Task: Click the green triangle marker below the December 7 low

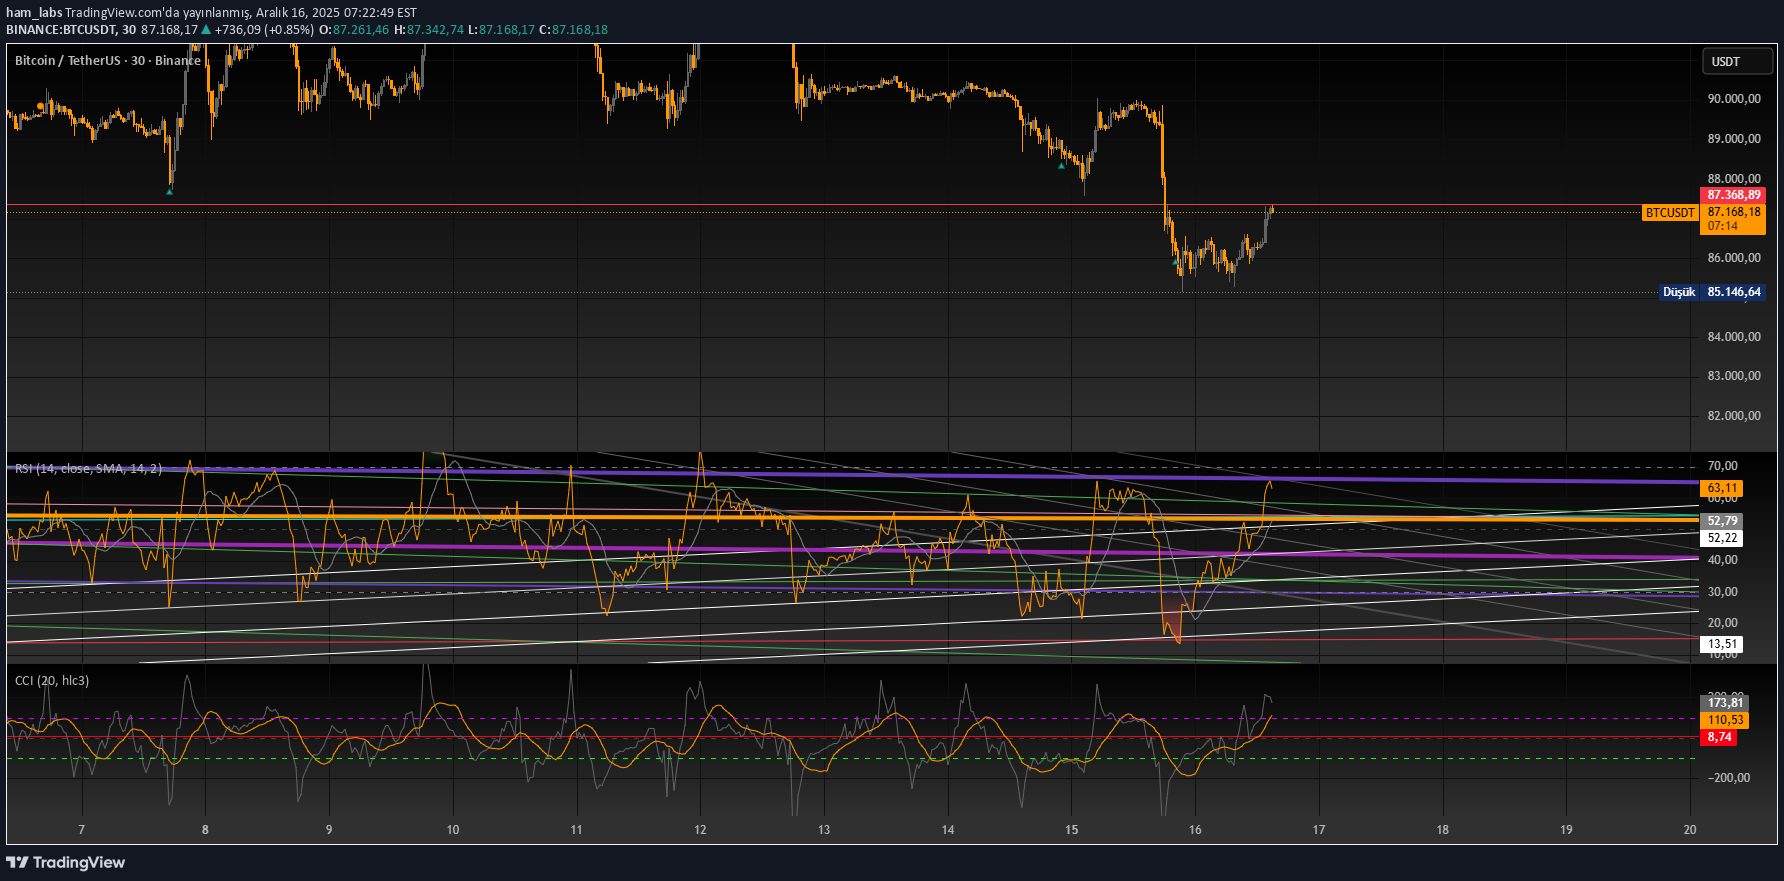Action: [x=169, y=191]
